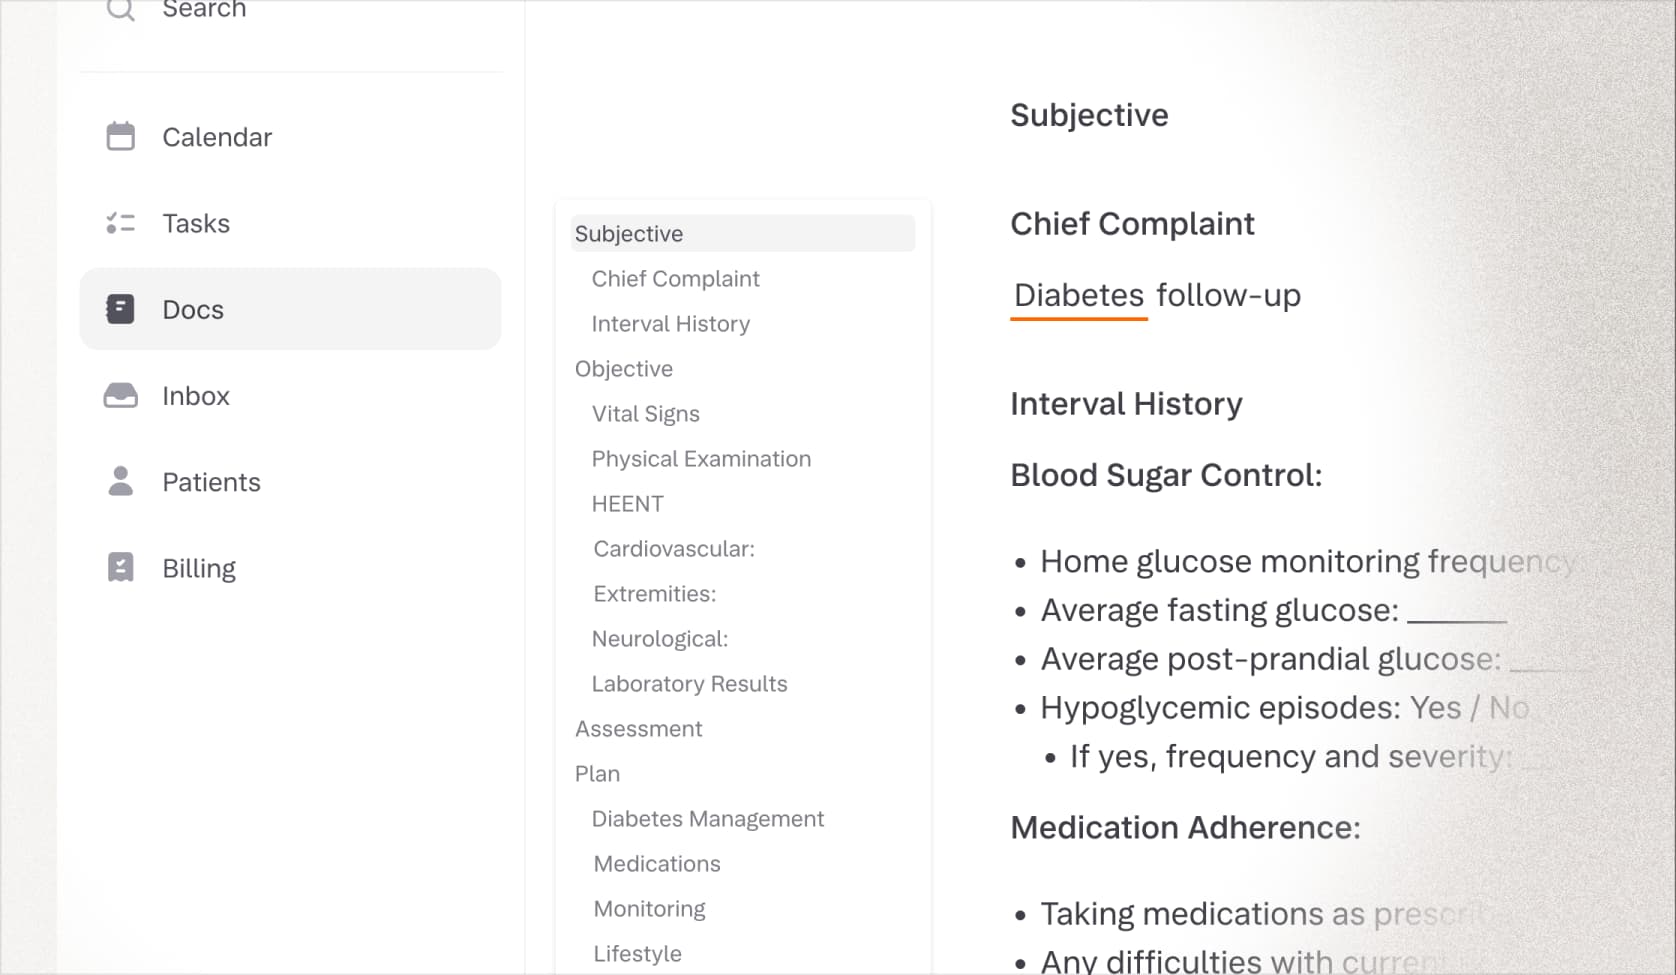Click the underlined Diabetes text
This screenshot has height=975, width=1676.
point(1078,296)
